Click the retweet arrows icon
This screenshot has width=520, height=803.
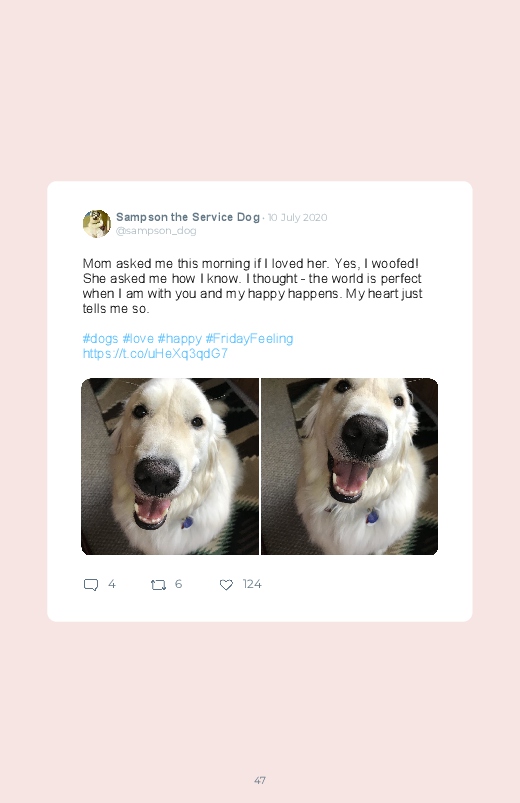[158, 584]
